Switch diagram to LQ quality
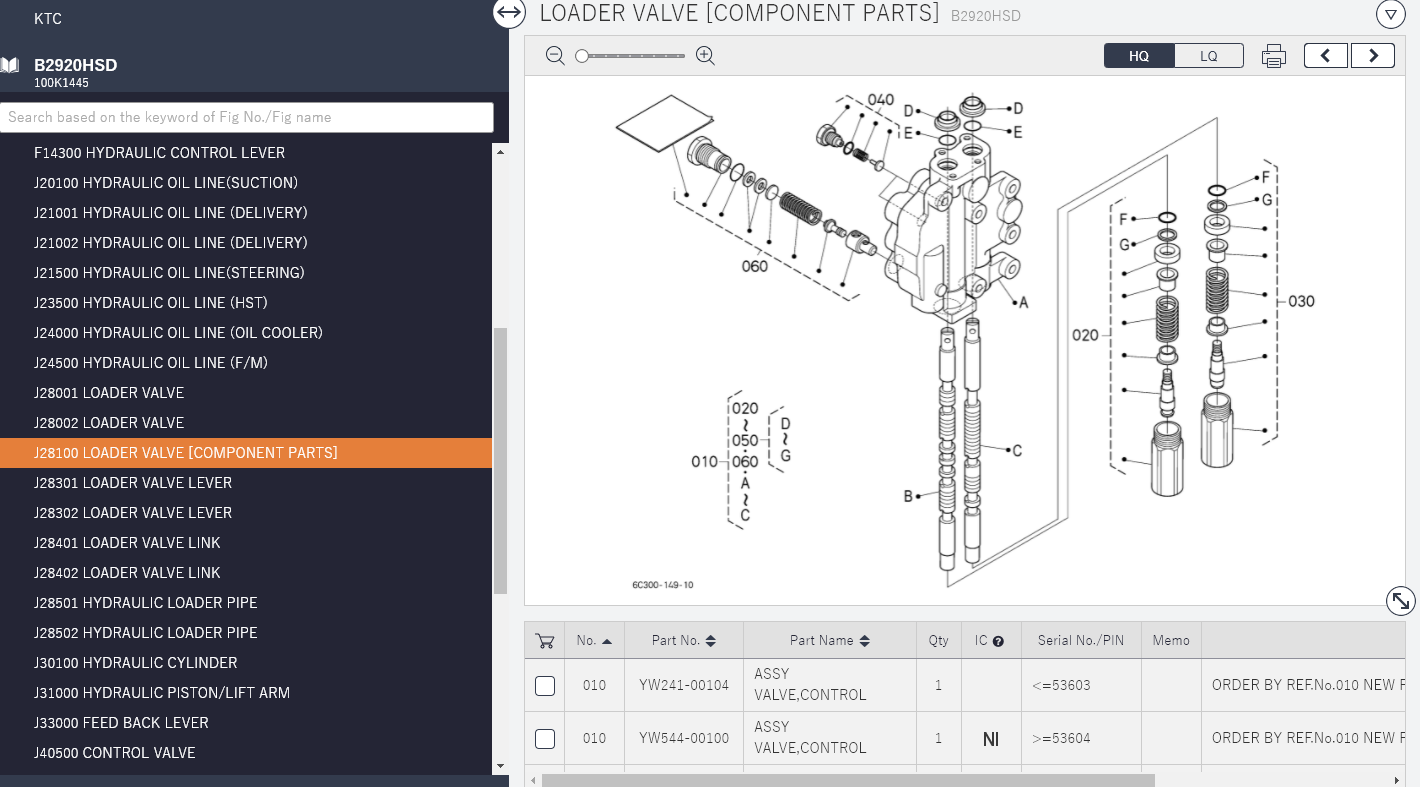The height and width of the screenshot is (787, 1420). [x=1209, y=56]
